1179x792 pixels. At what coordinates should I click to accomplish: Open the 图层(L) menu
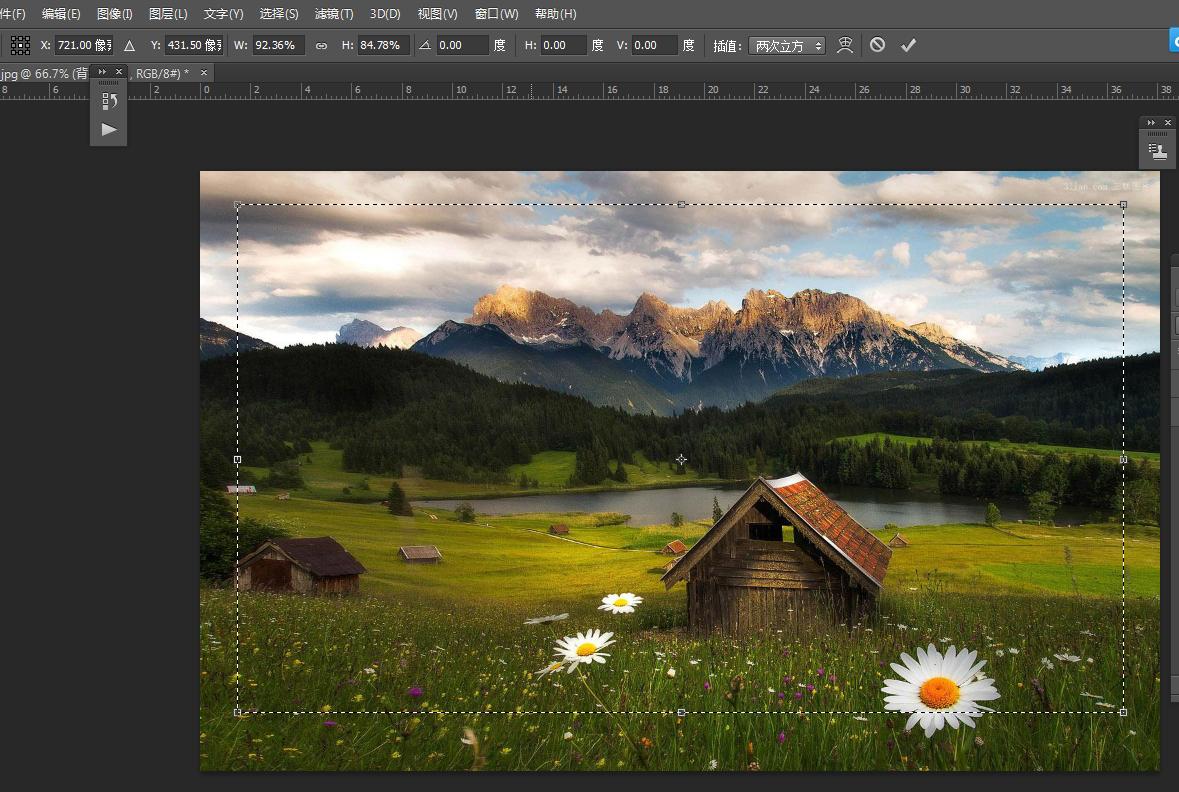(167, 14)
